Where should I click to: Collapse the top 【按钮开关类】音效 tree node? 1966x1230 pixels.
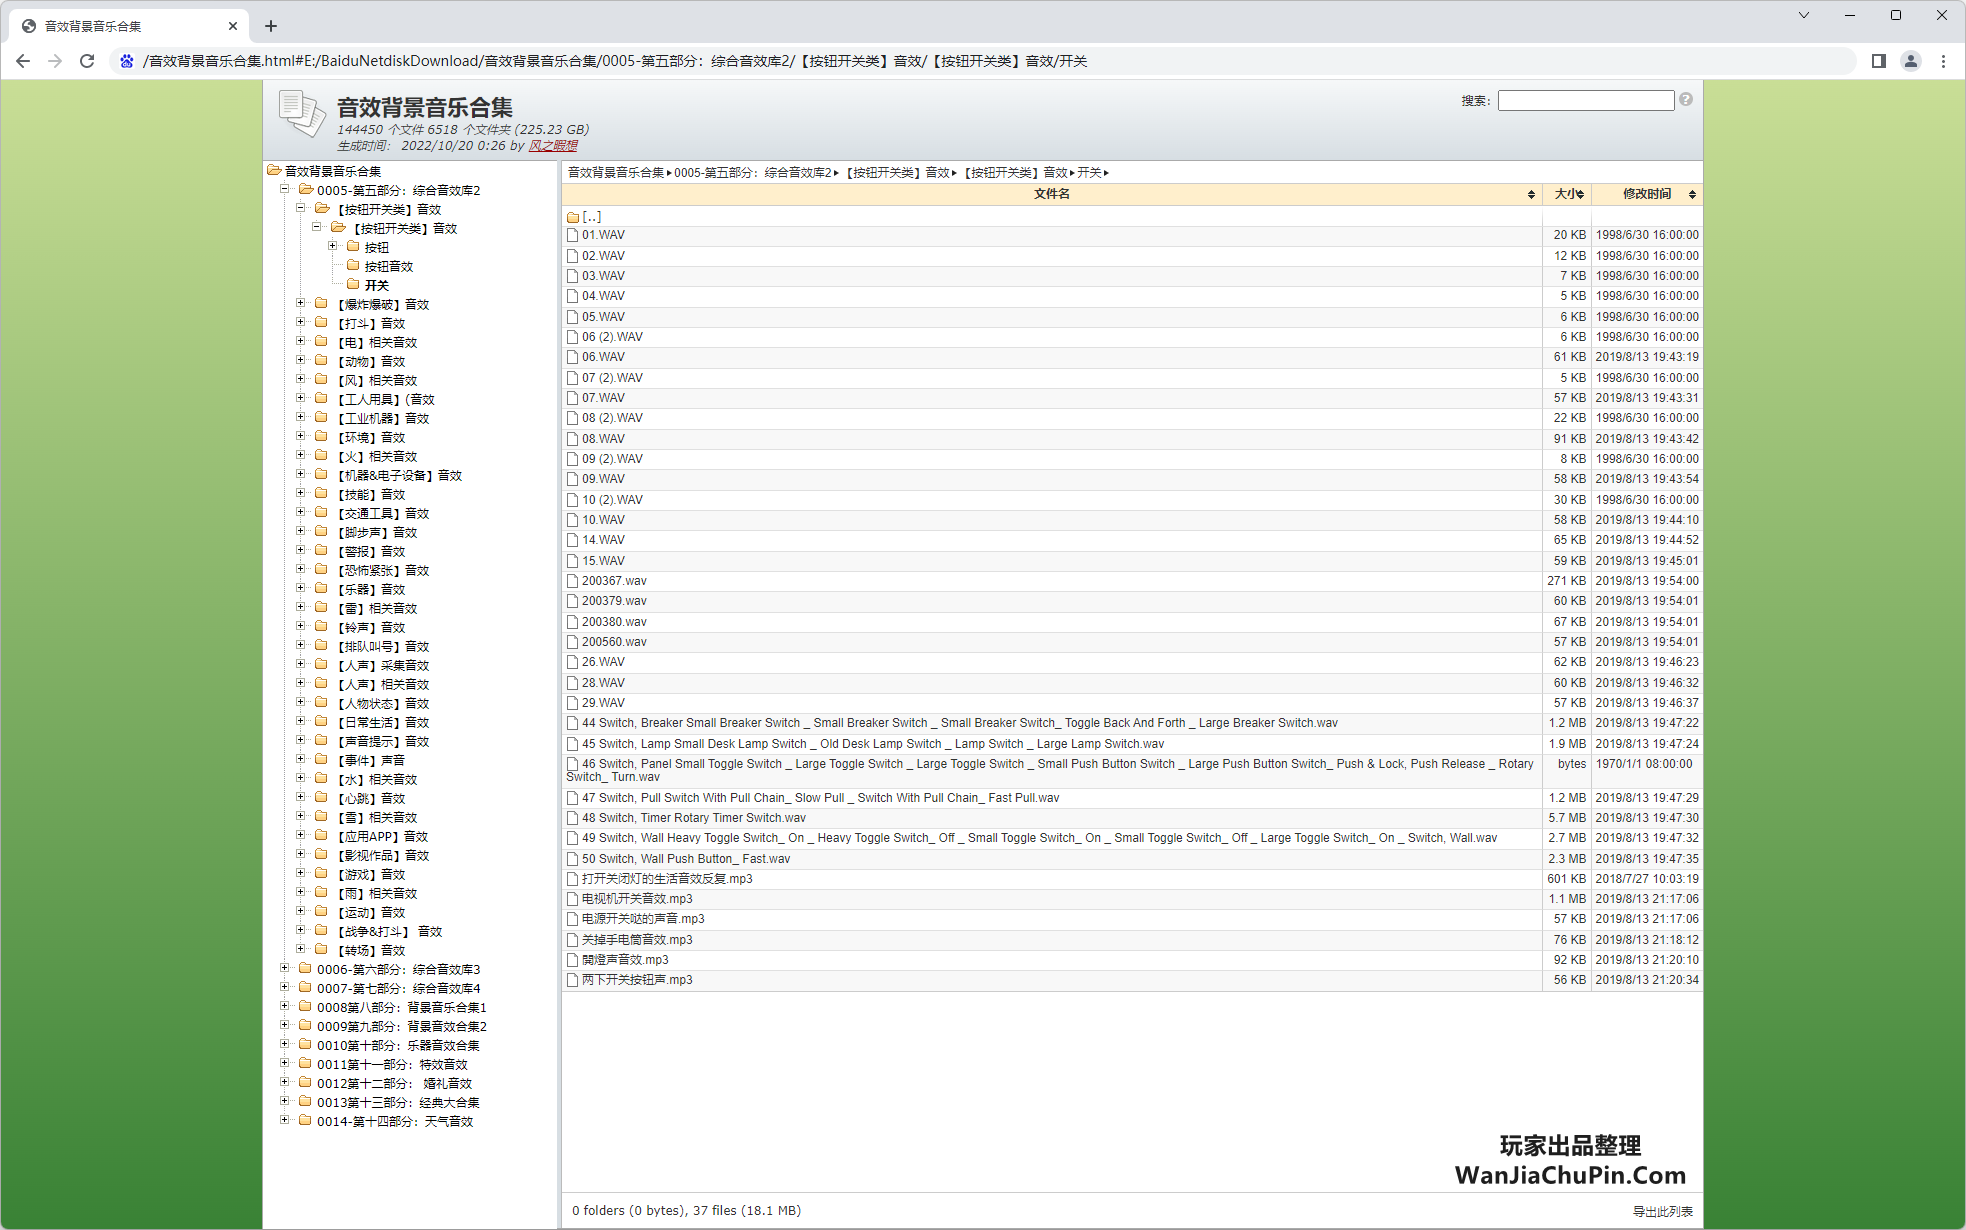coord(301,208)
